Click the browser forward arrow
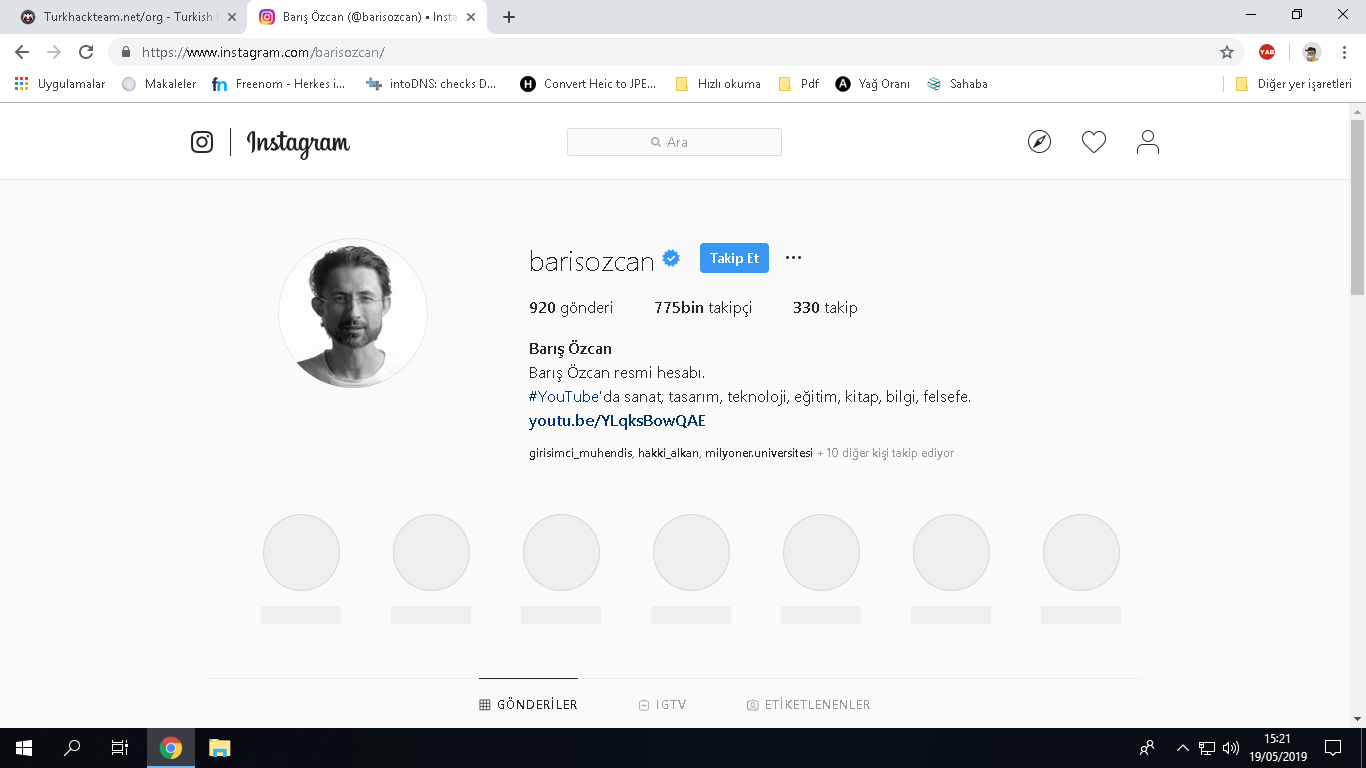The image size is (1366, 768). click(x=54, y=52)
